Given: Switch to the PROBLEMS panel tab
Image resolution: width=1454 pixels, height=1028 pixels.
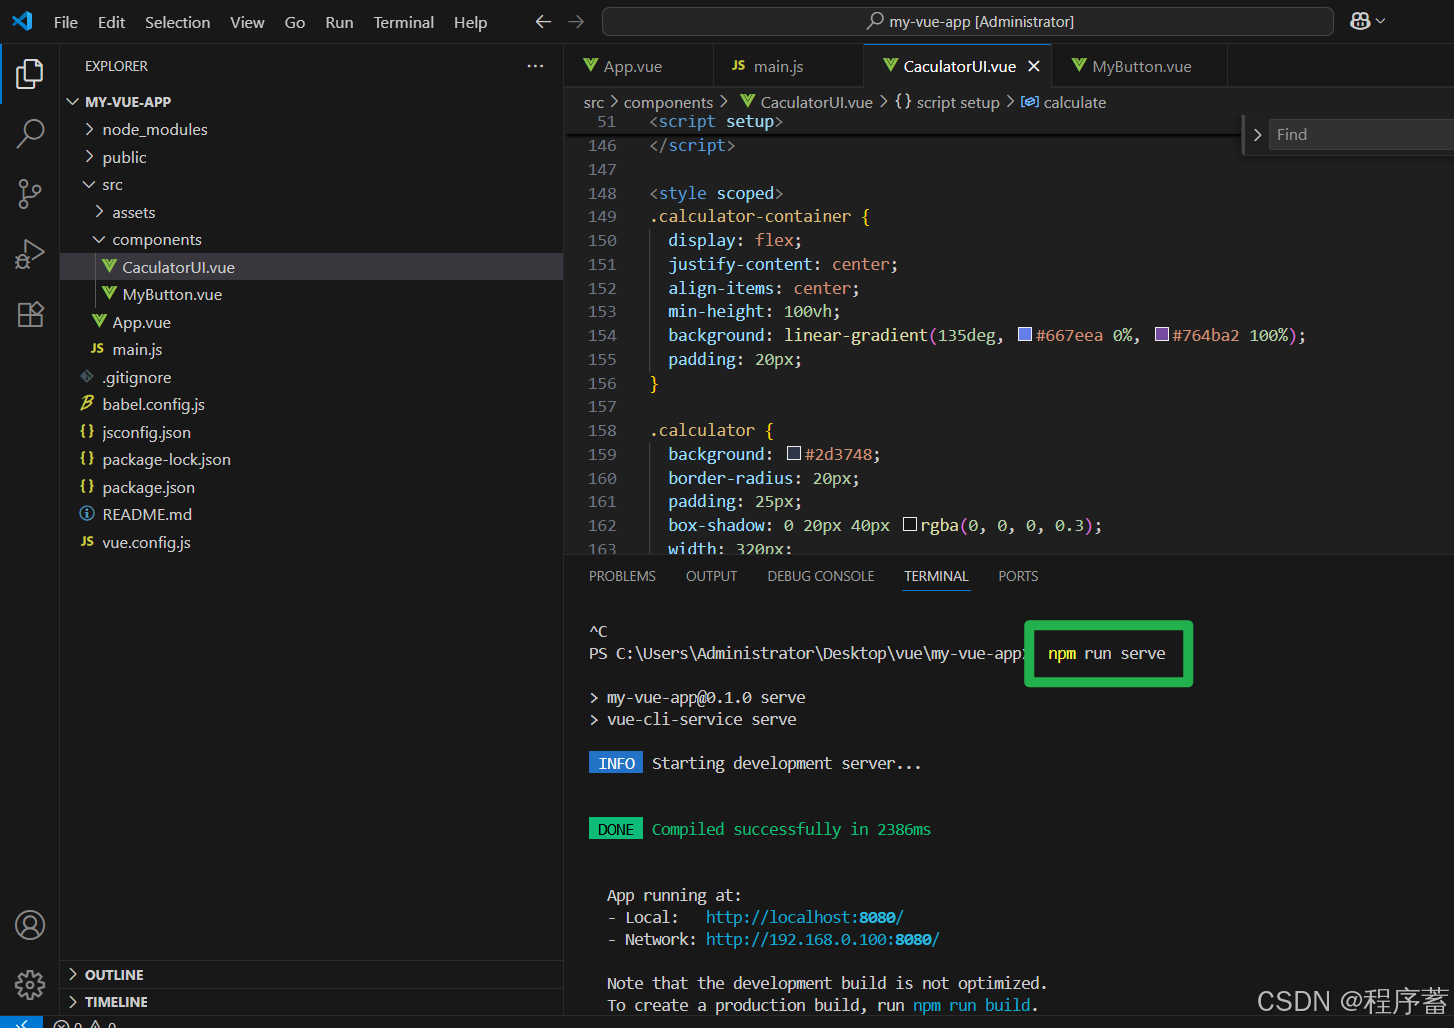Looking at the screenshot, I should 622,576.
